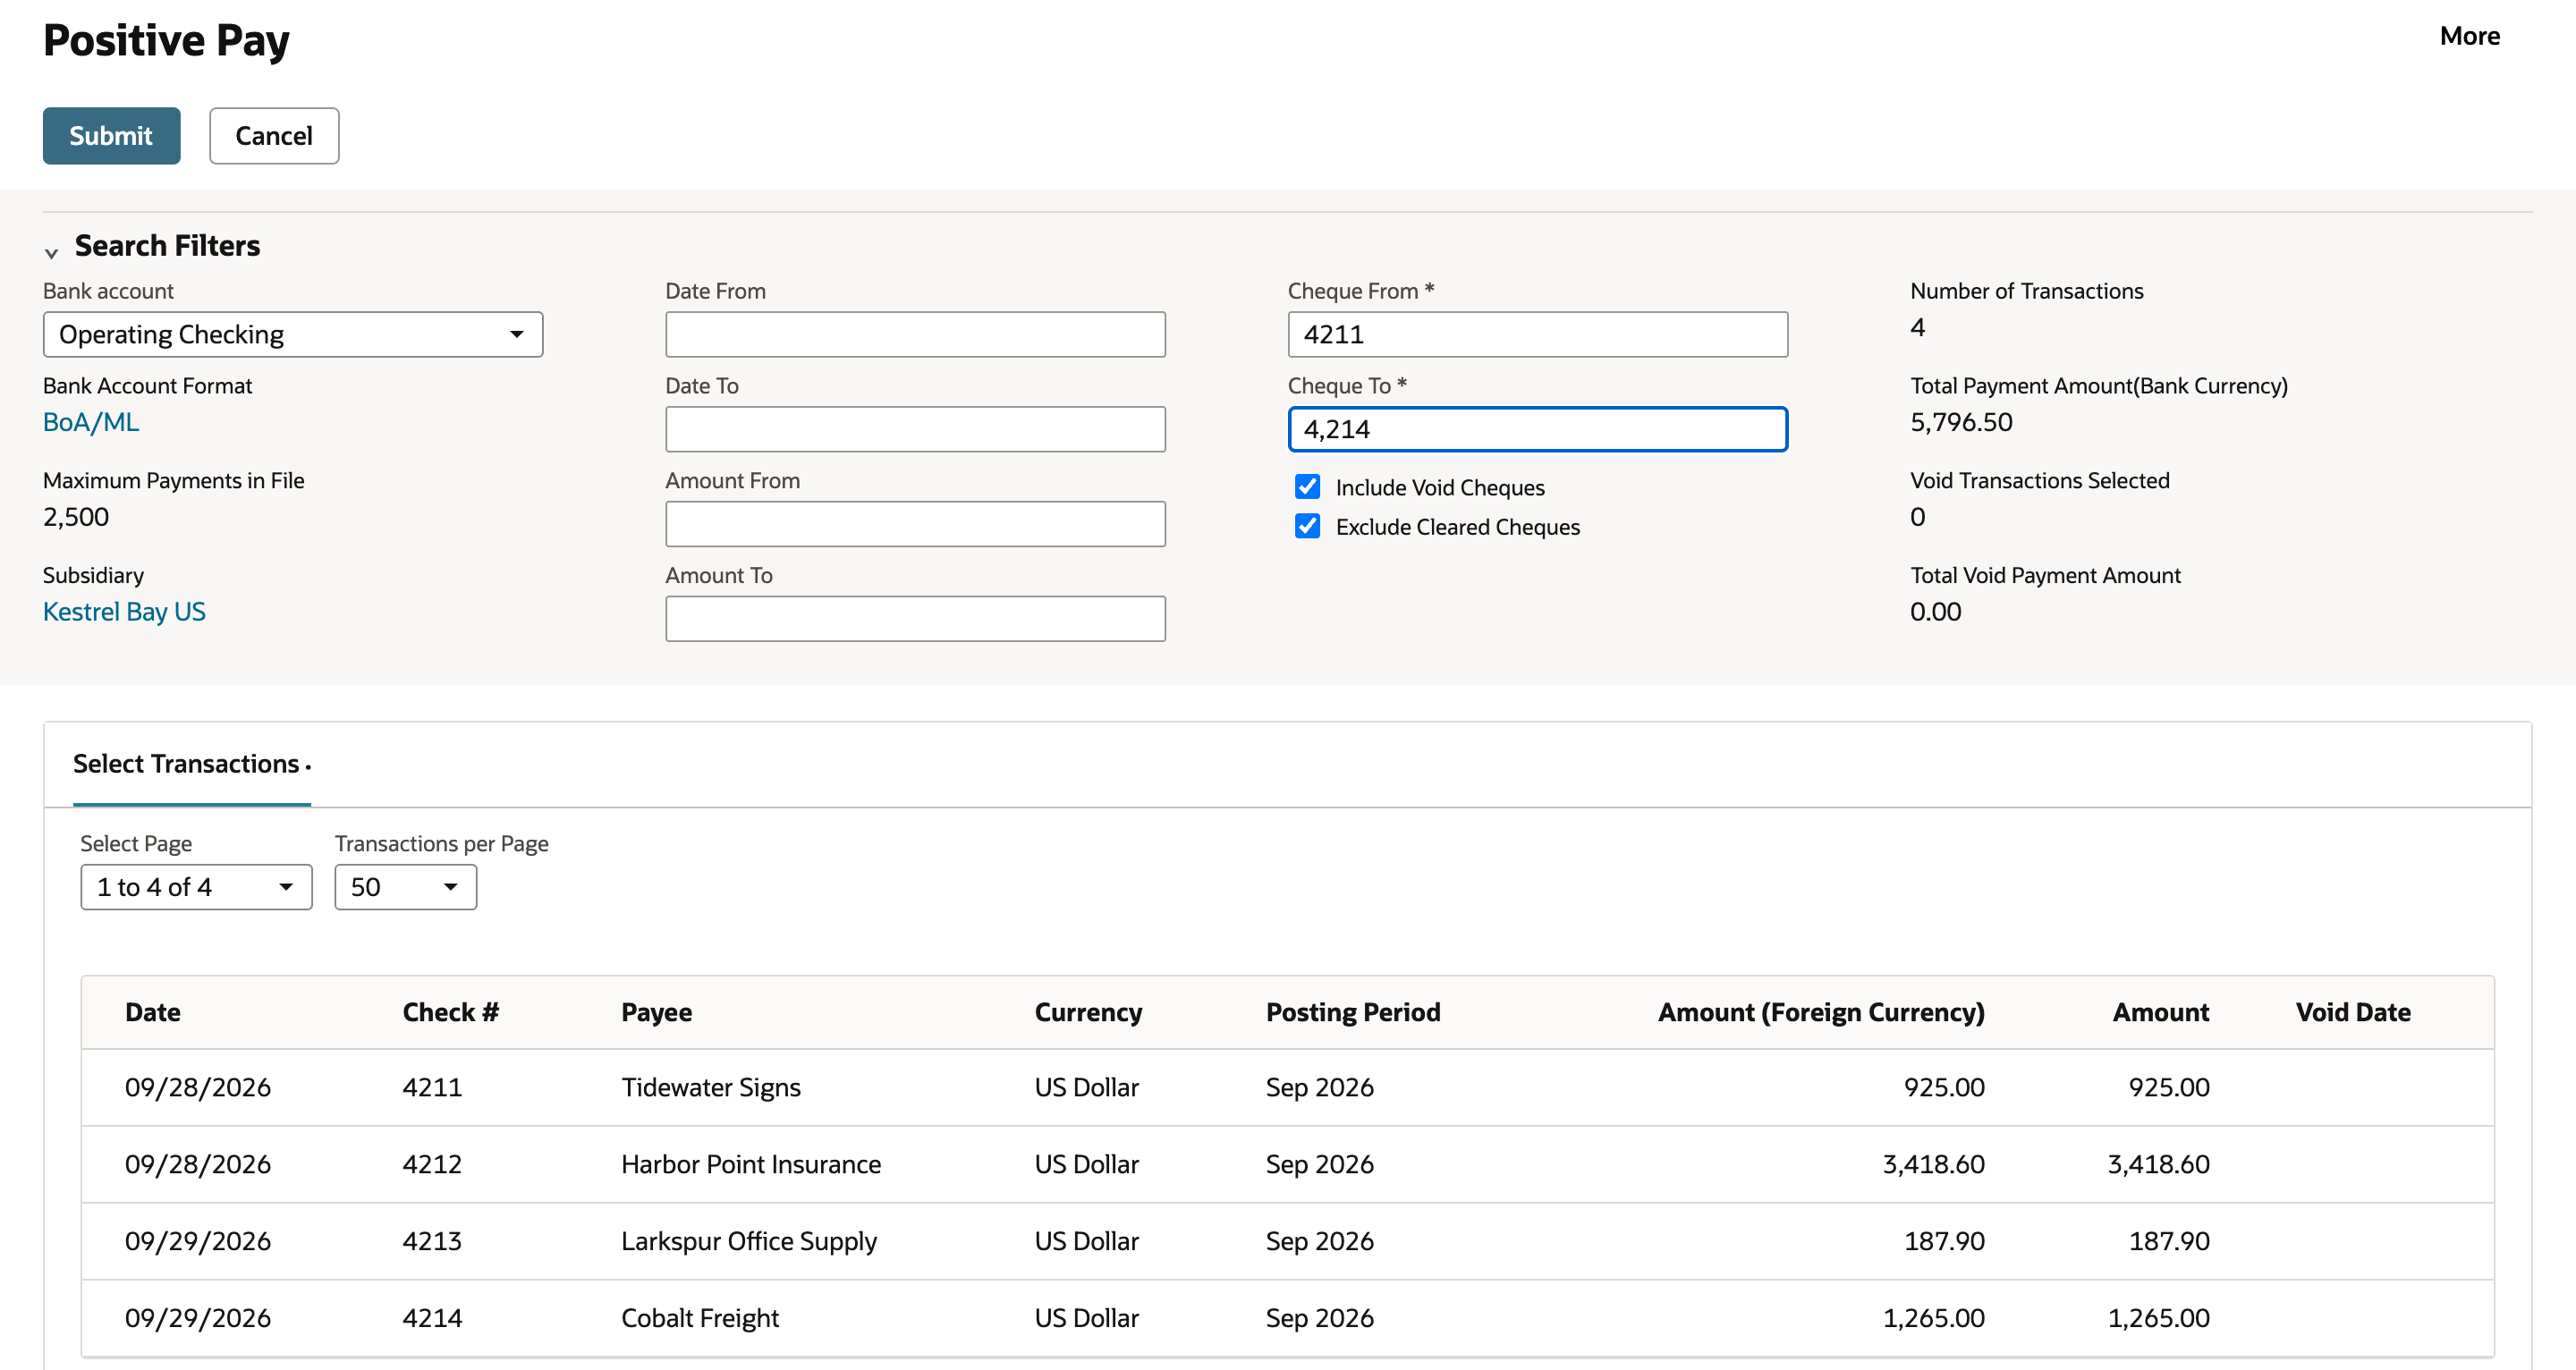Select the Harbor Point Insurance payee cell
Viewport: 2576px width, 1370px height.
click(751, 1165)
